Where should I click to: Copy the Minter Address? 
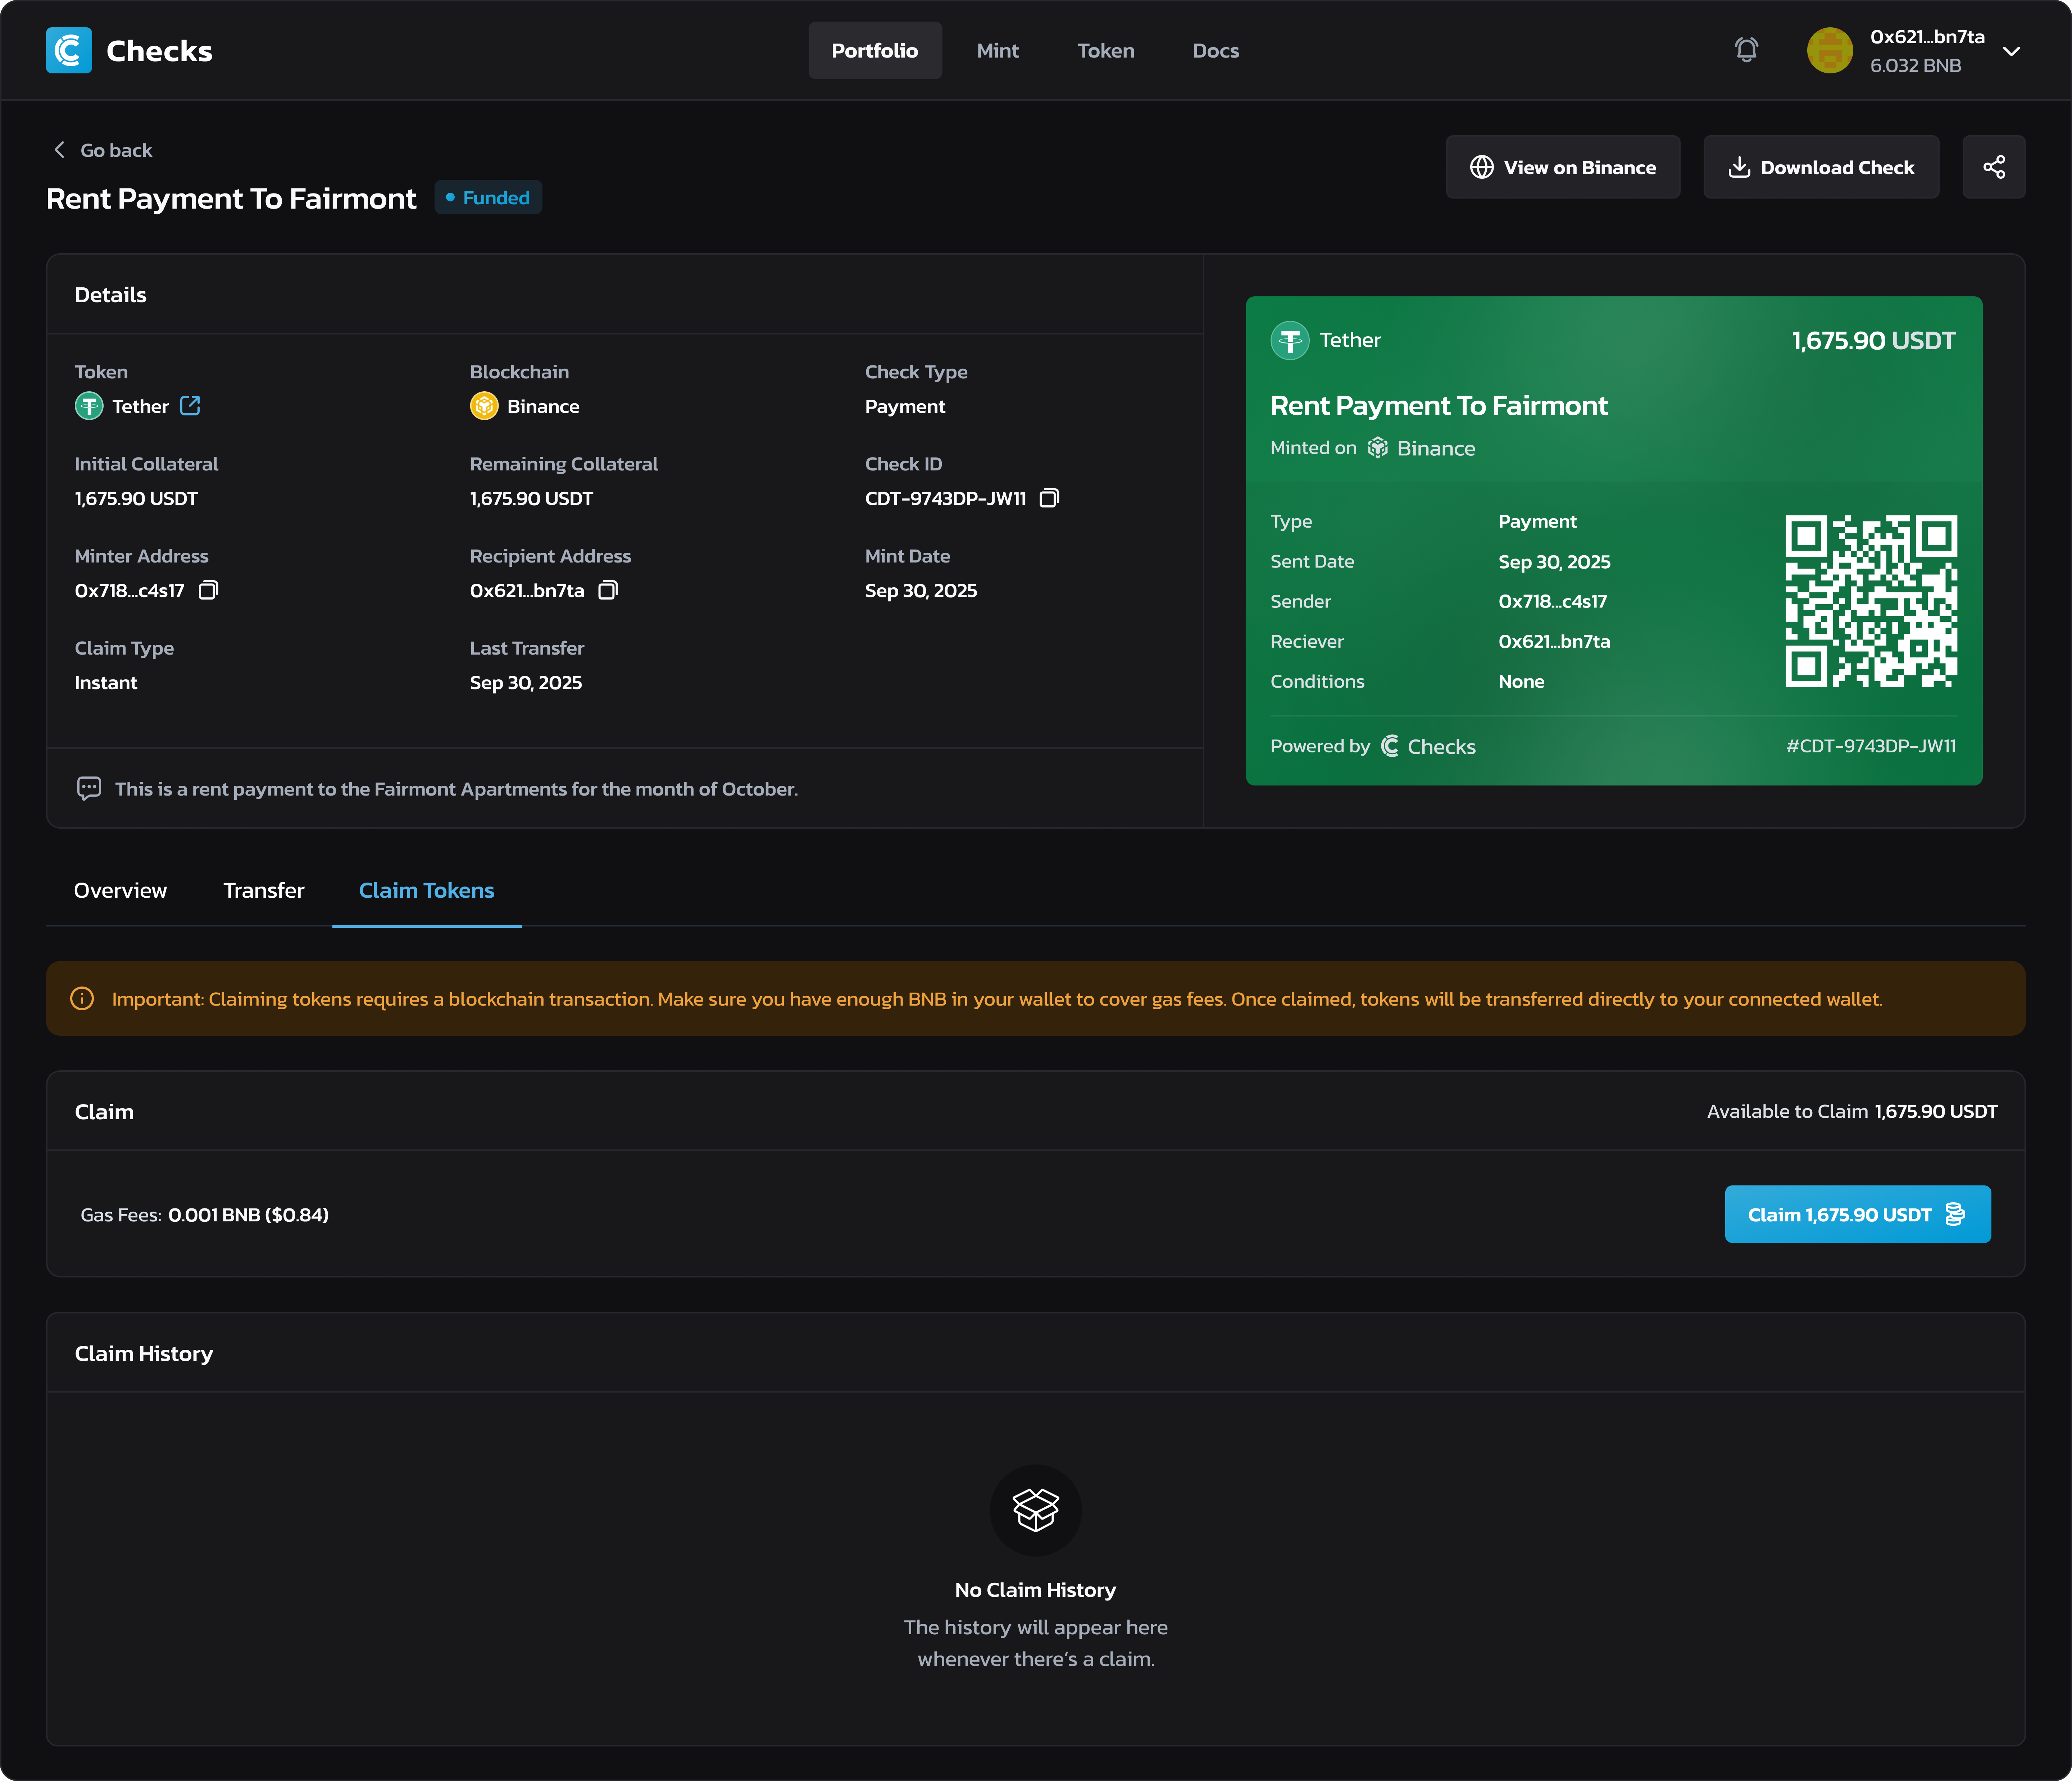pyautogui.click(x=208, y=590)
